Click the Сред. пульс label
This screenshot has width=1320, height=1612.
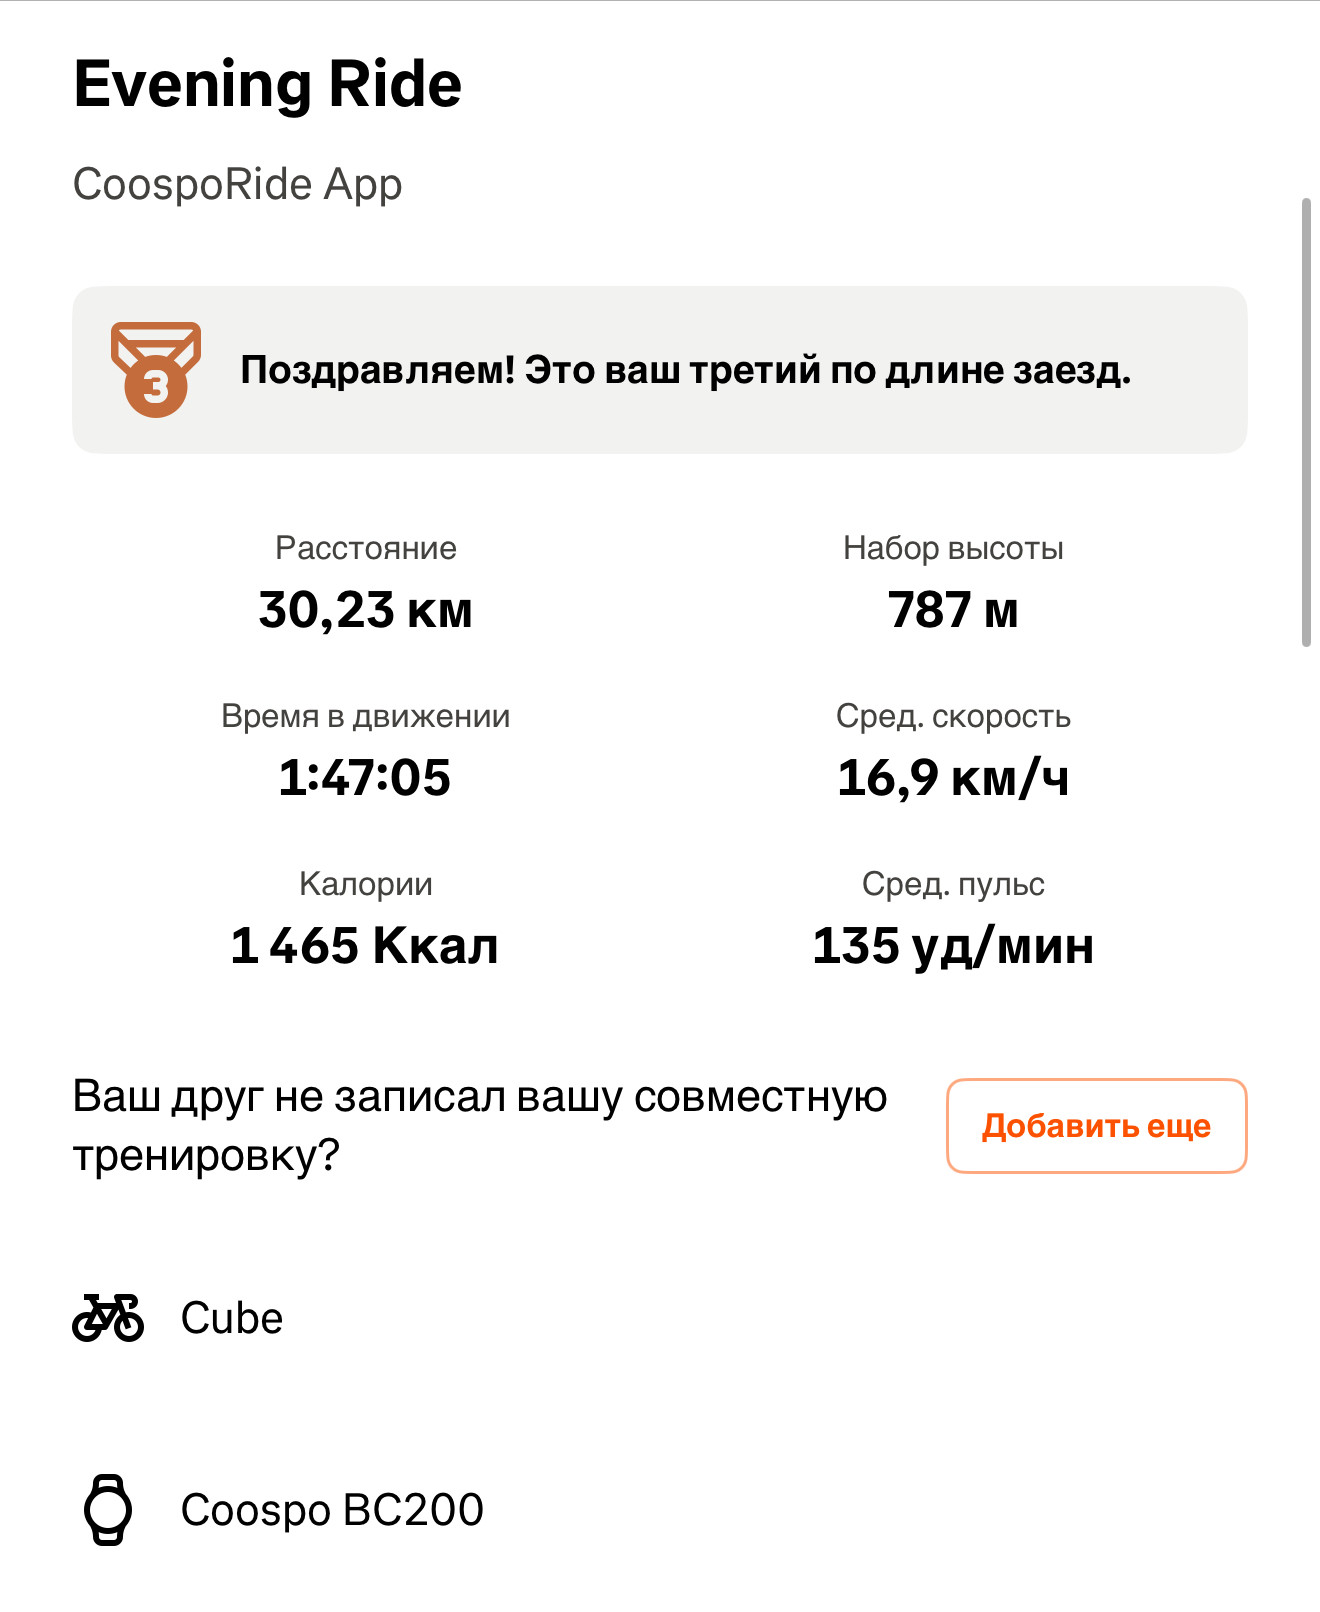click(x=953, y=884)
